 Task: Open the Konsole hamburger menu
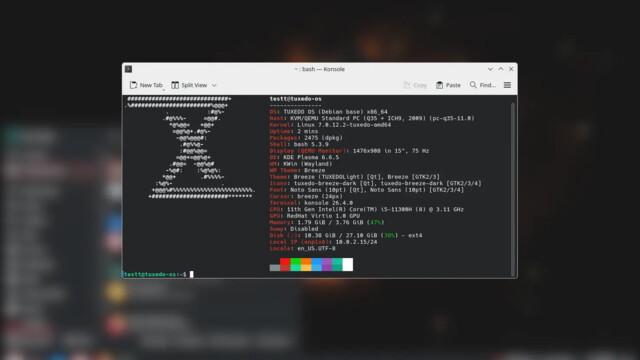click(507, 85)
